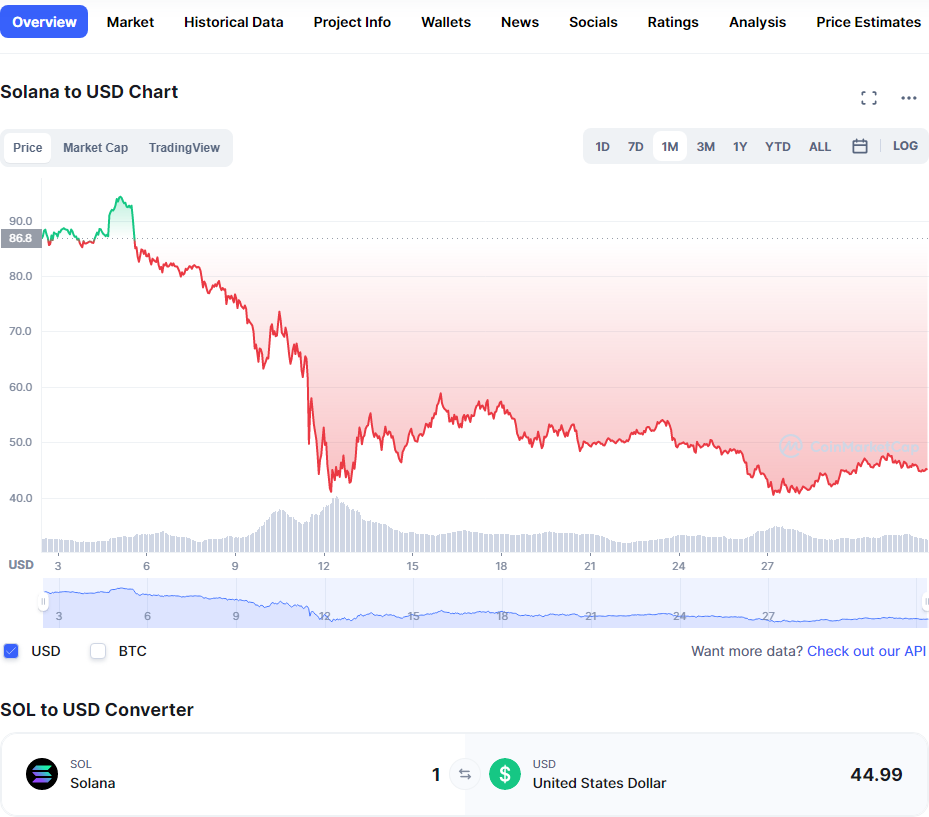Set chart range to 7D
Screen dimensions: 929x817
coord(636,146)
